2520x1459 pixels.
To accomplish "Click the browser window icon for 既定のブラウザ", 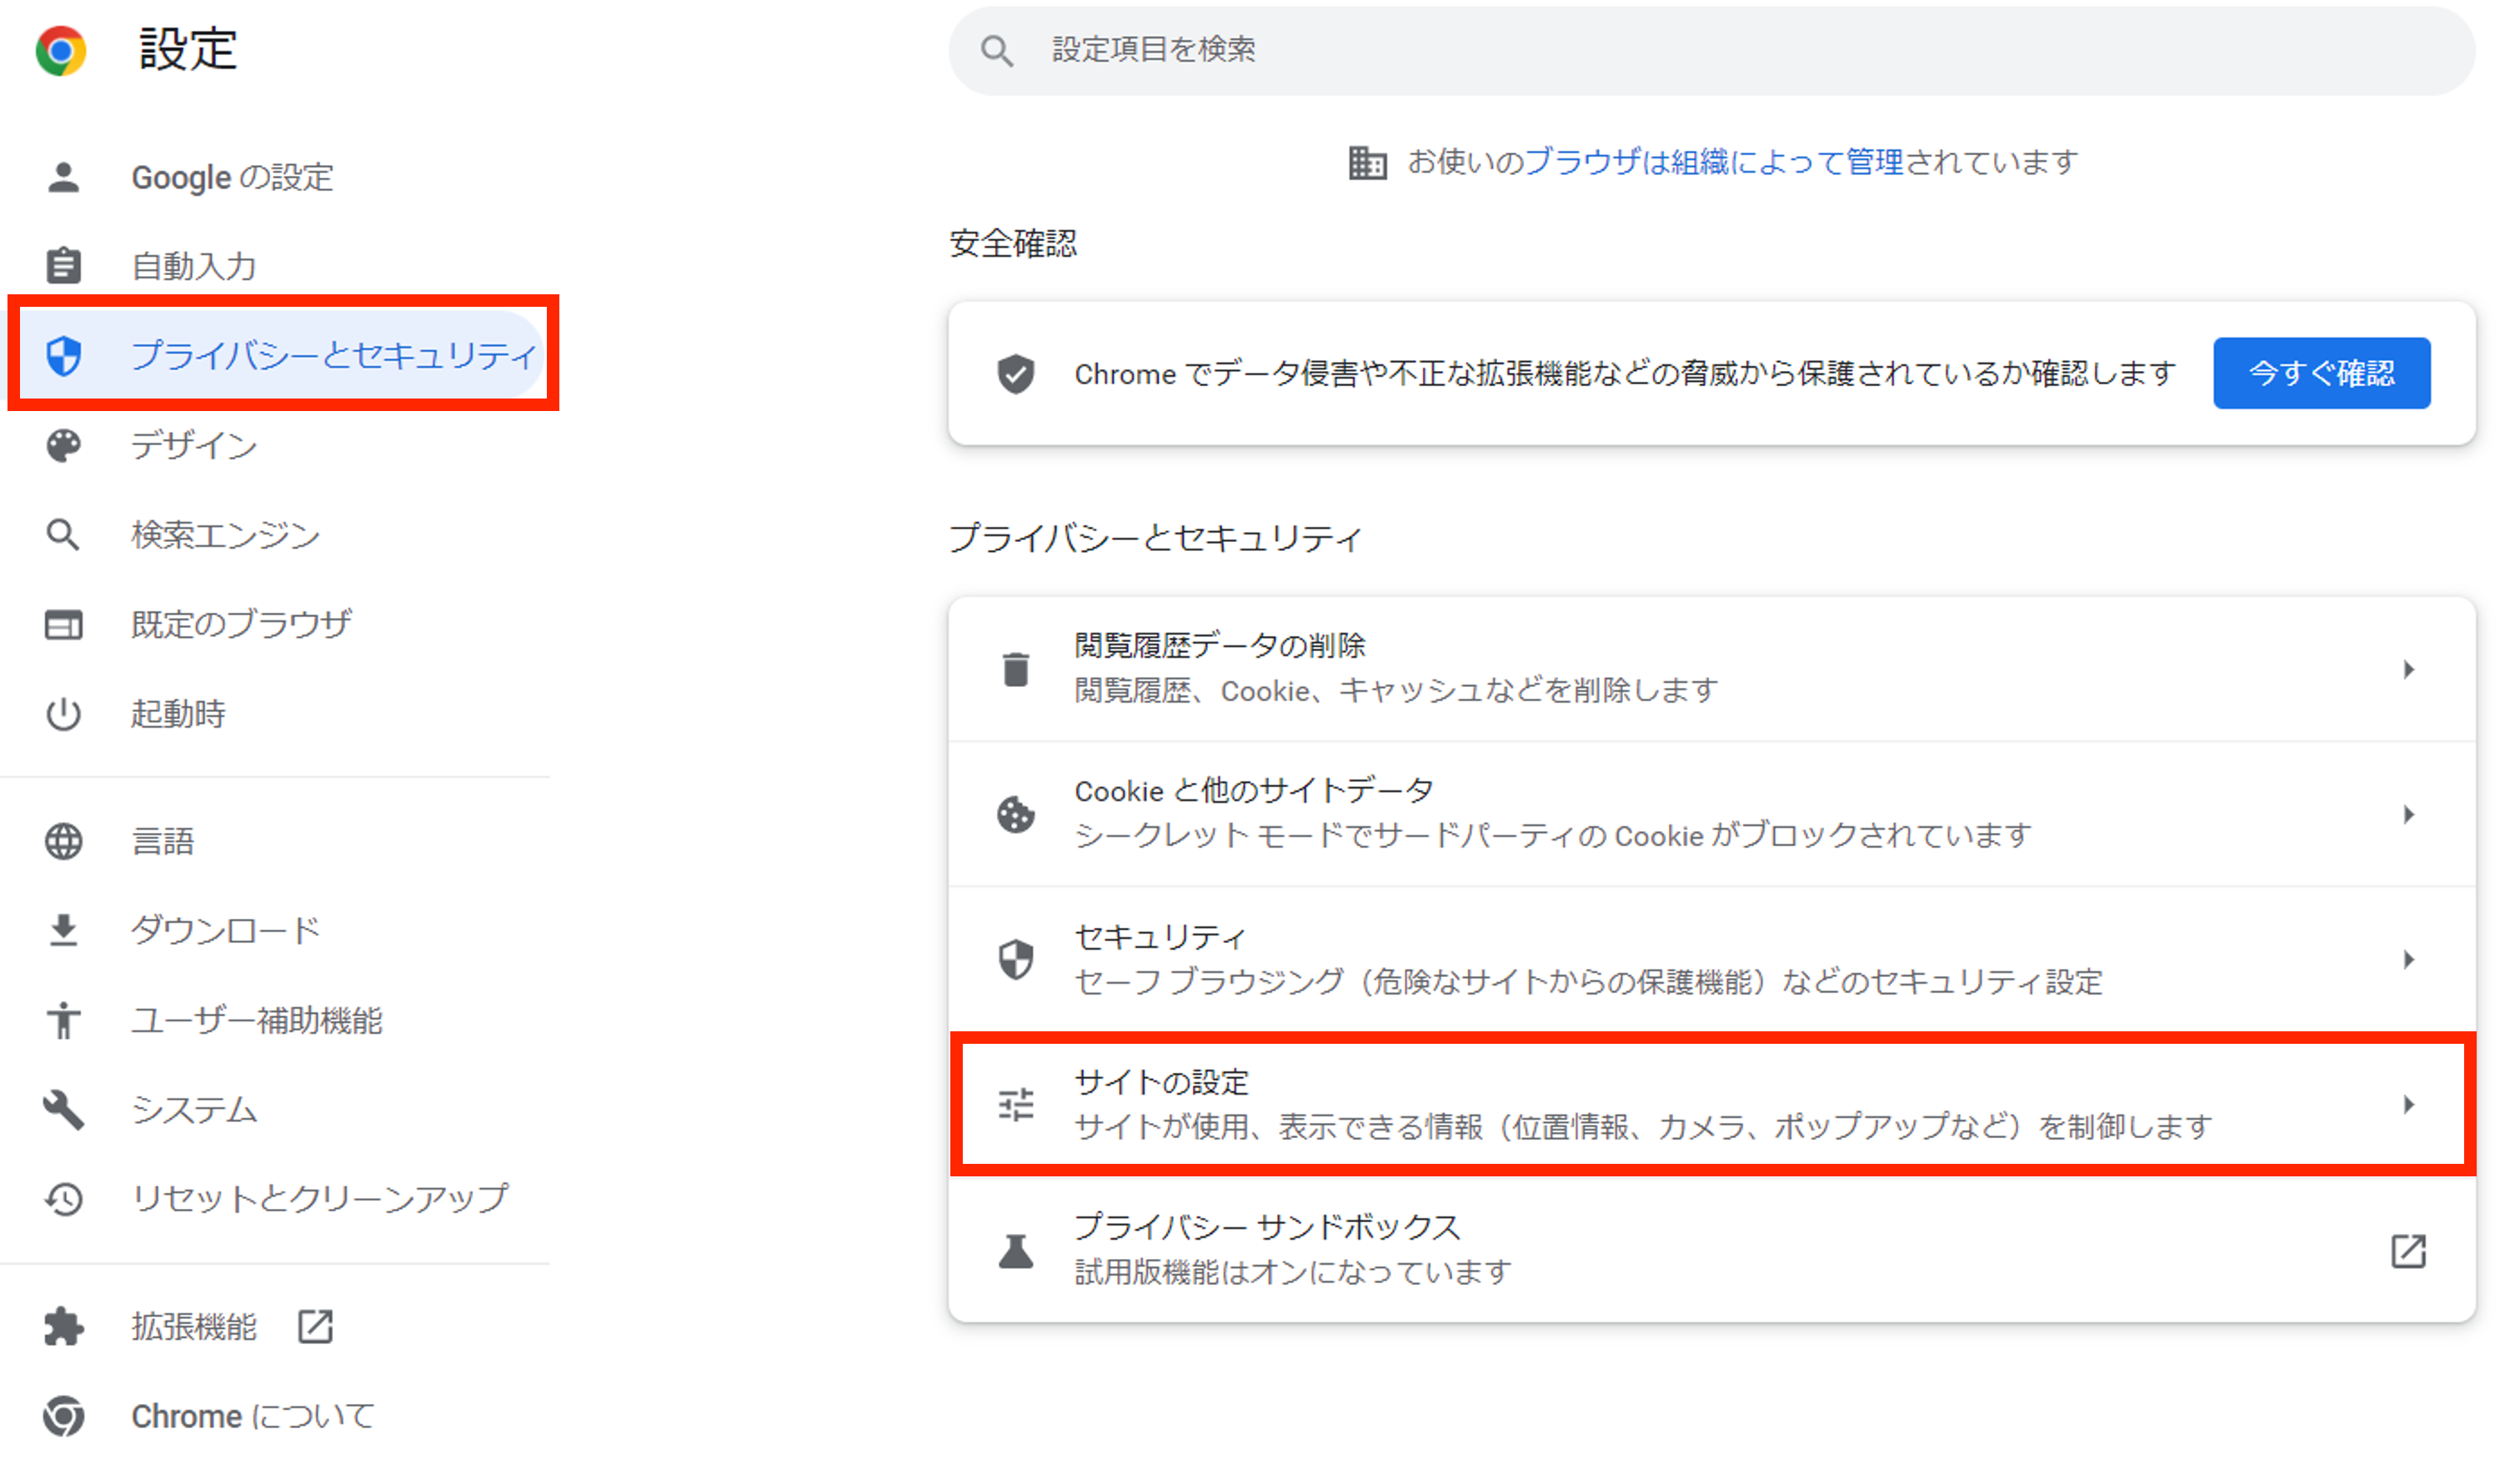I will (x=63, y=624).
